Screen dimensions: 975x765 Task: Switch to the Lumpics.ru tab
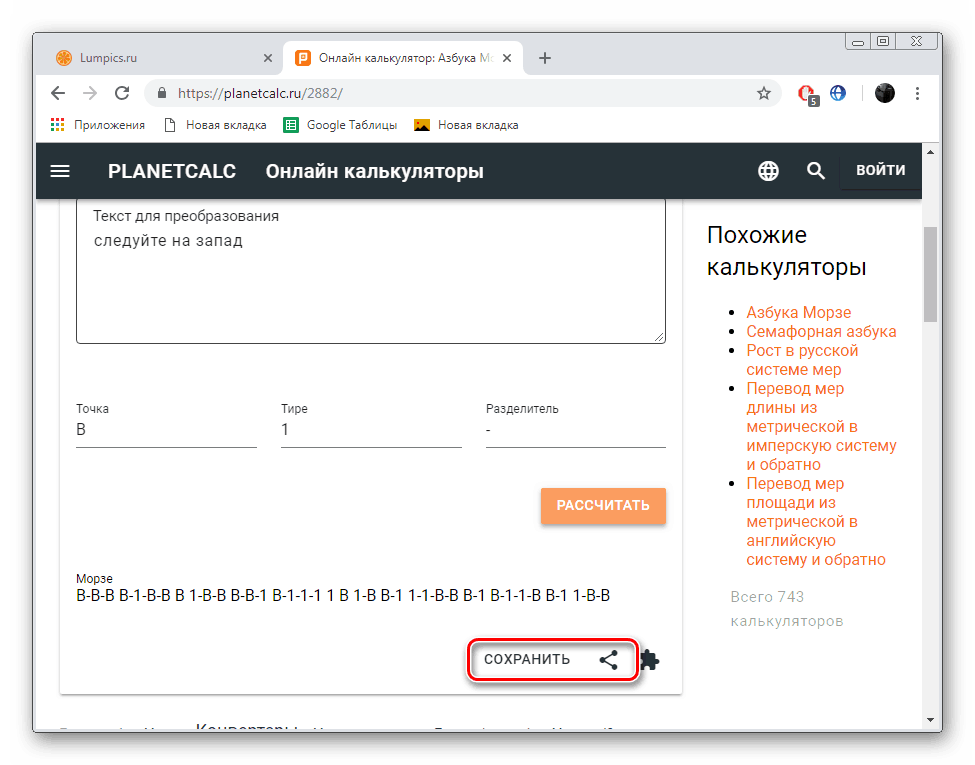(x=160, y=58)
